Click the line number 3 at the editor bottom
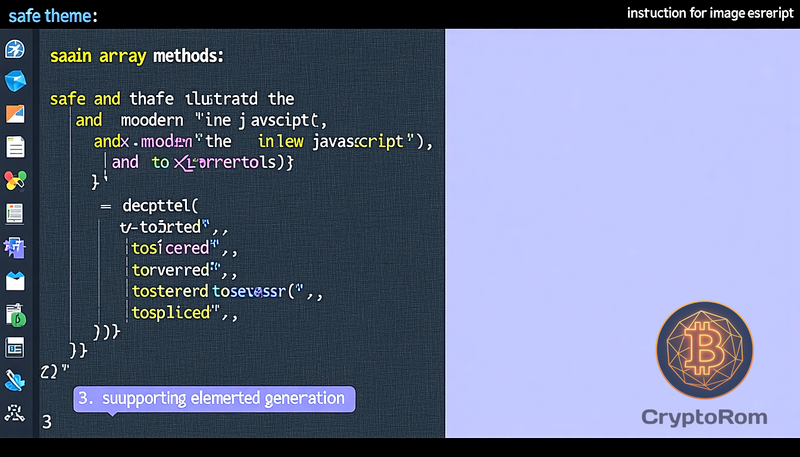The image size is (800, 457). click(46, 422)
